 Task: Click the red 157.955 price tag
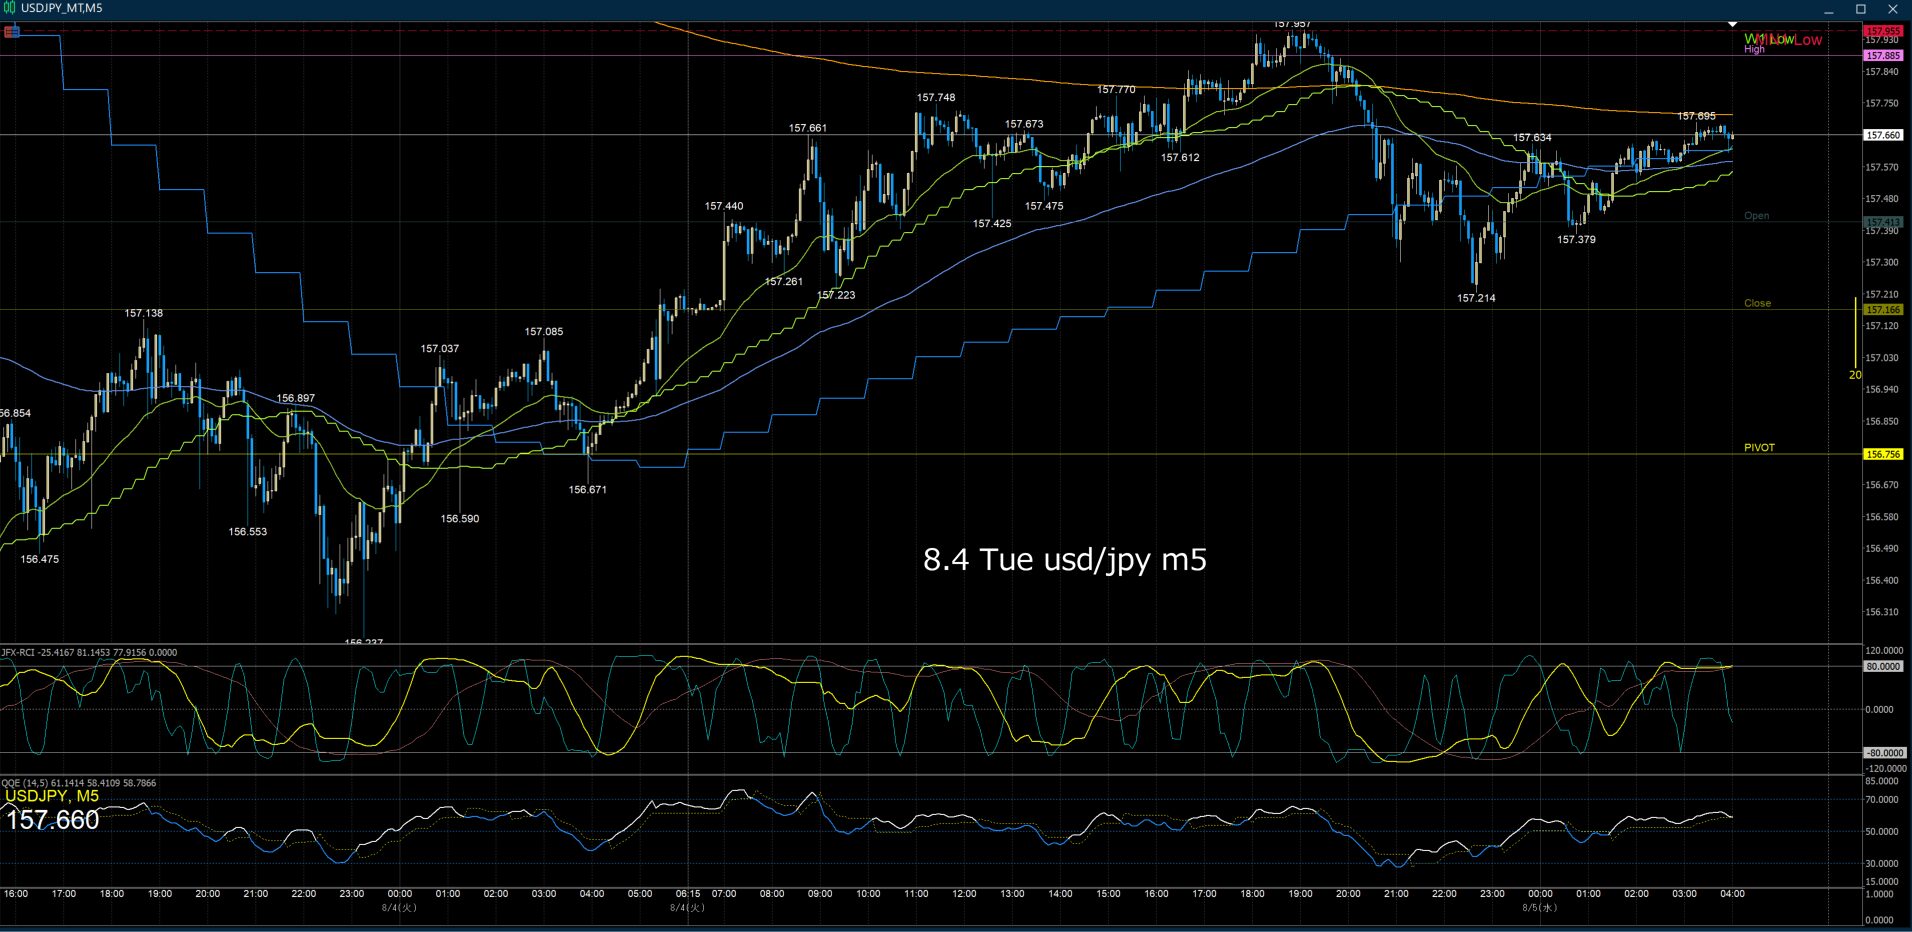tap(1883, 31)
